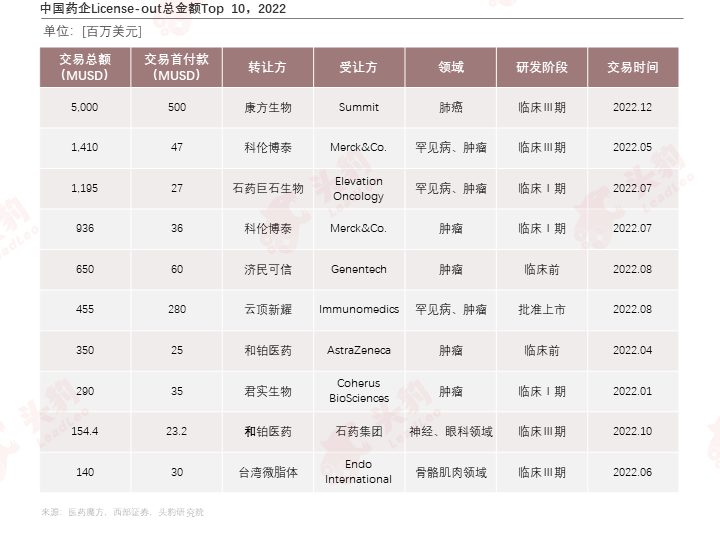Select the 936 total amount cell

85,228
